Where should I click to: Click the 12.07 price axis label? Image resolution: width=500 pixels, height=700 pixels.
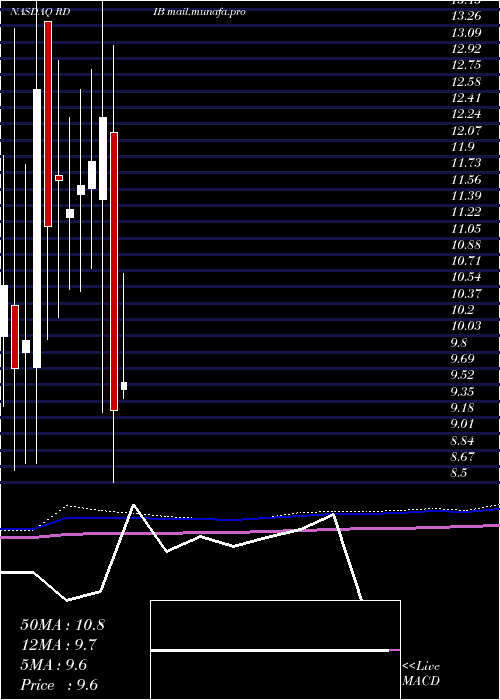click(x=466, y=130)
